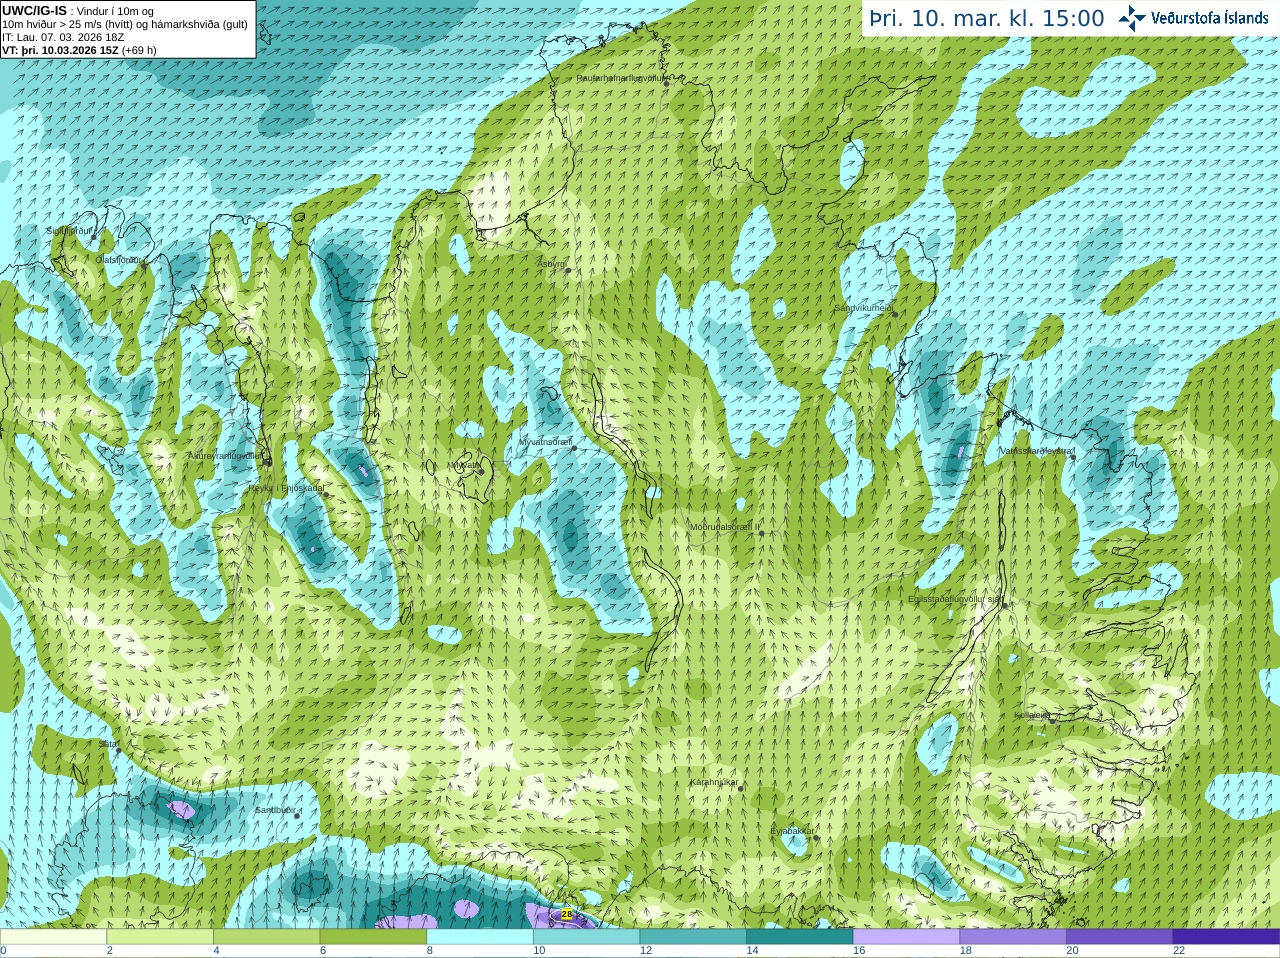Click the Sáta station dot
1280x958 pixels.
(x=118, y=749)
